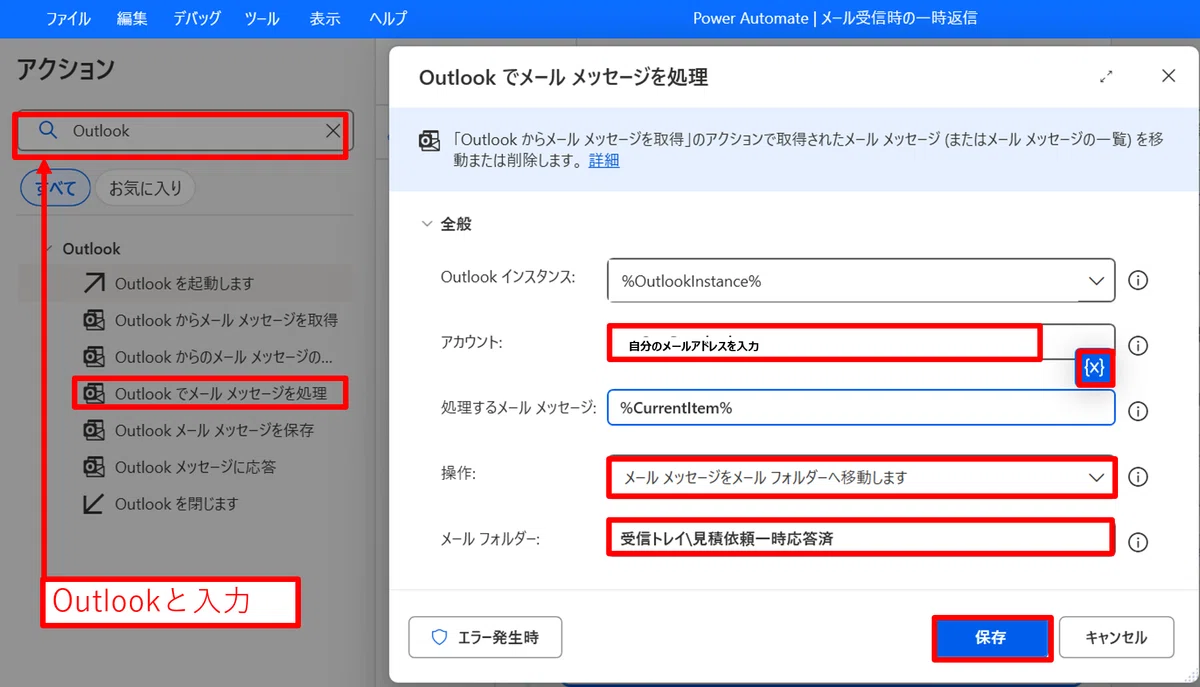This screenshot has height=687, width=1200.
Task: Select Outlook を起動します action
Action: [184, 283]
